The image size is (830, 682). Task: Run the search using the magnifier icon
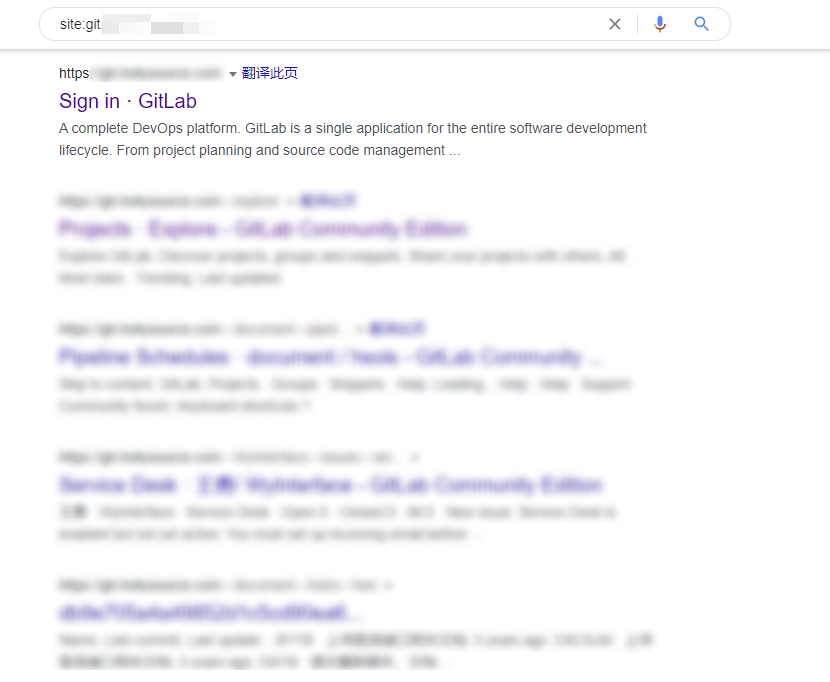click(700, 24)
